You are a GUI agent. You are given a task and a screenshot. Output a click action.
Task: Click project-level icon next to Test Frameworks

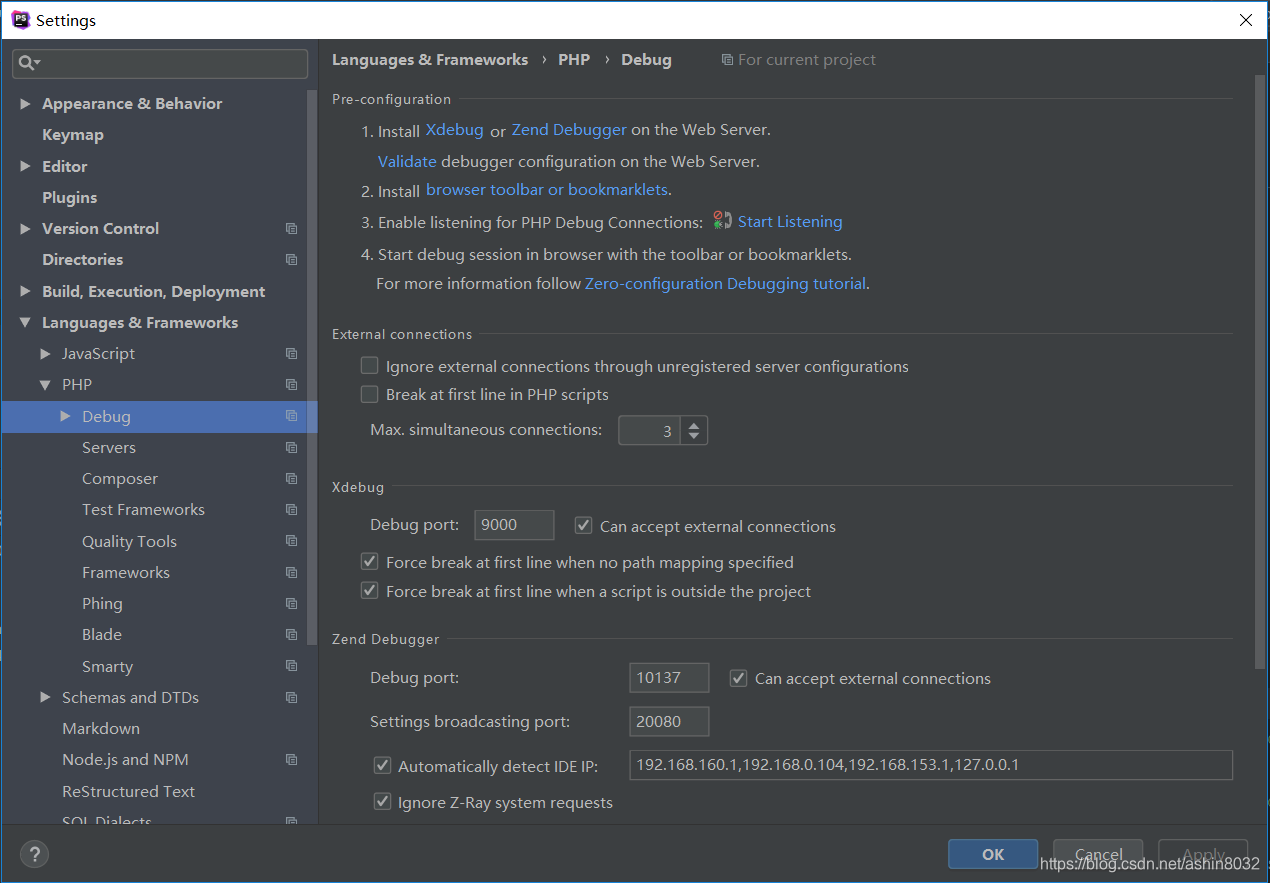coord(291,510)
